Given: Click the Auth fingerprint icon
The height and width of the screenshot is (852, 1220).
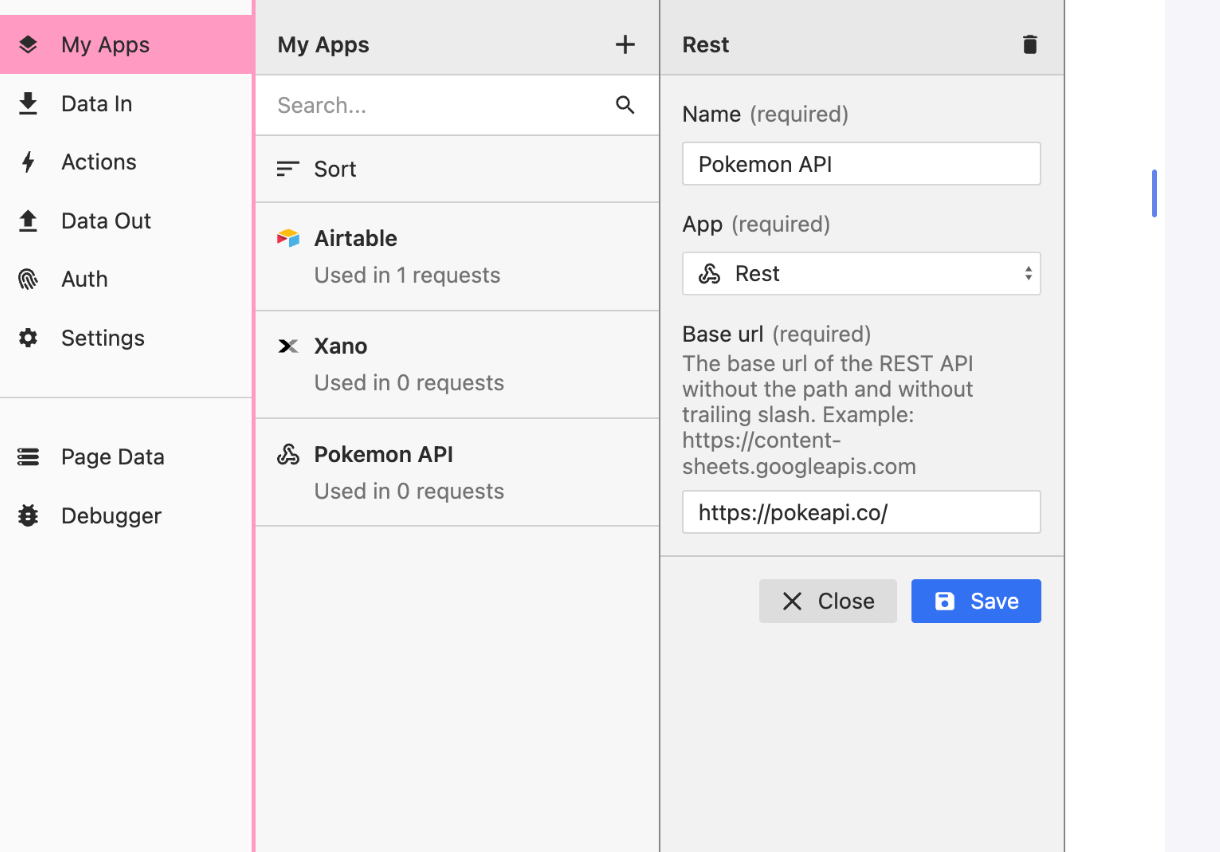Looking at the screenshot, I should point(28,280).
